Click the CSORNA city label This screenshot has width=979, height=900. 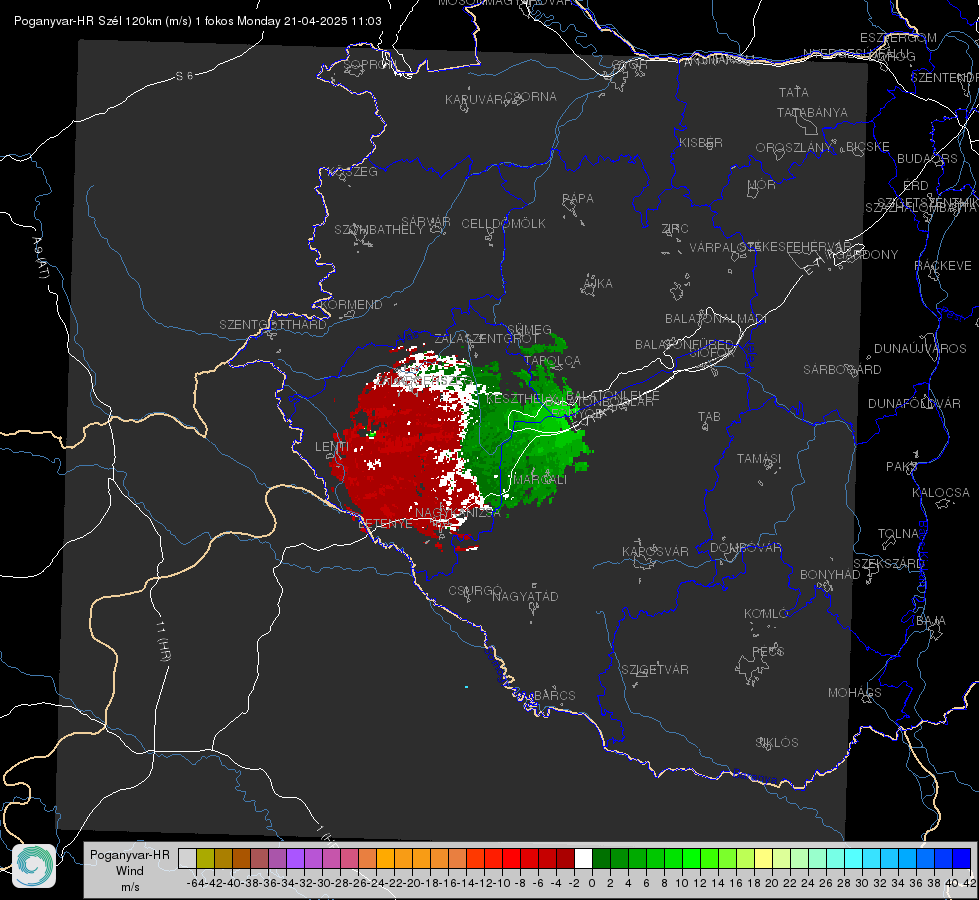tap(530, 97)
